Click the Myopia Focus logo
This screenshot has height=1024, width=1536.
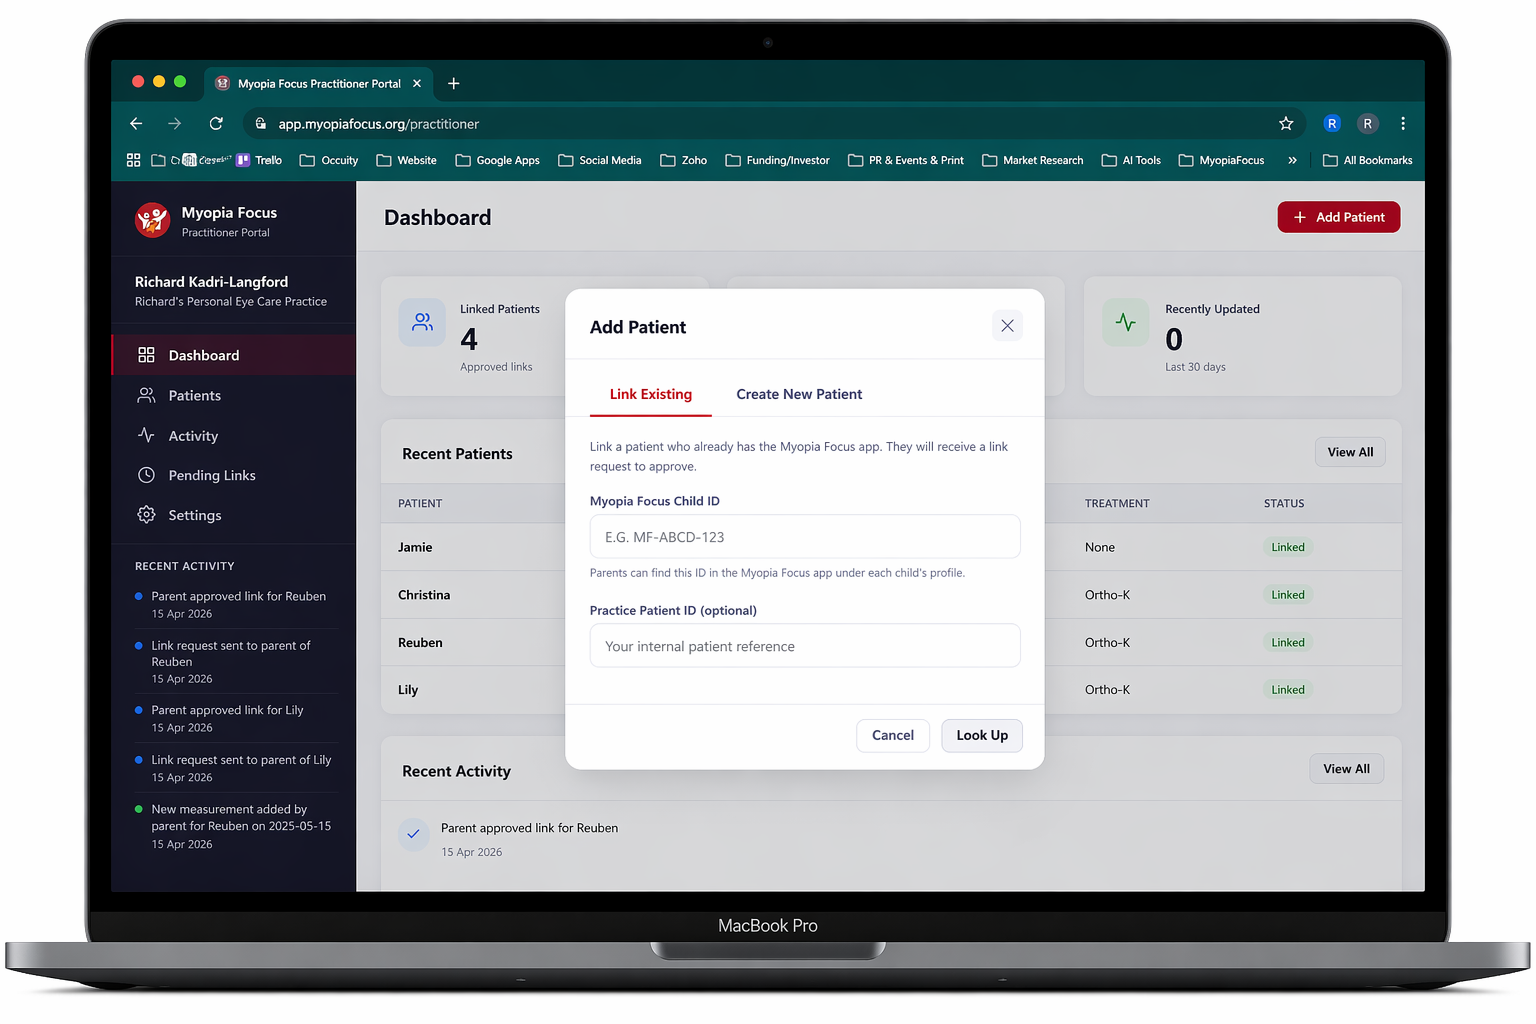[153, 220]
